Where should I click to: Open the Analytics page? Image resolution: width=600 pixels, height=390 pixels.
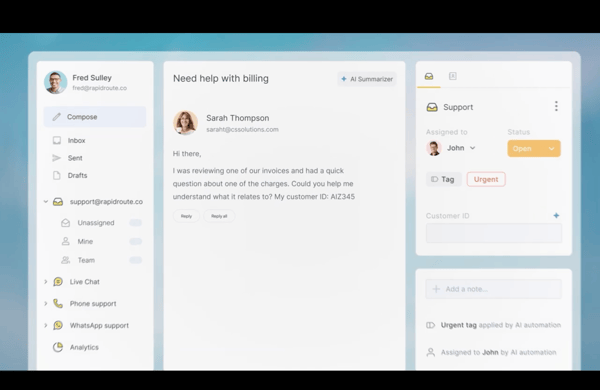84,347
